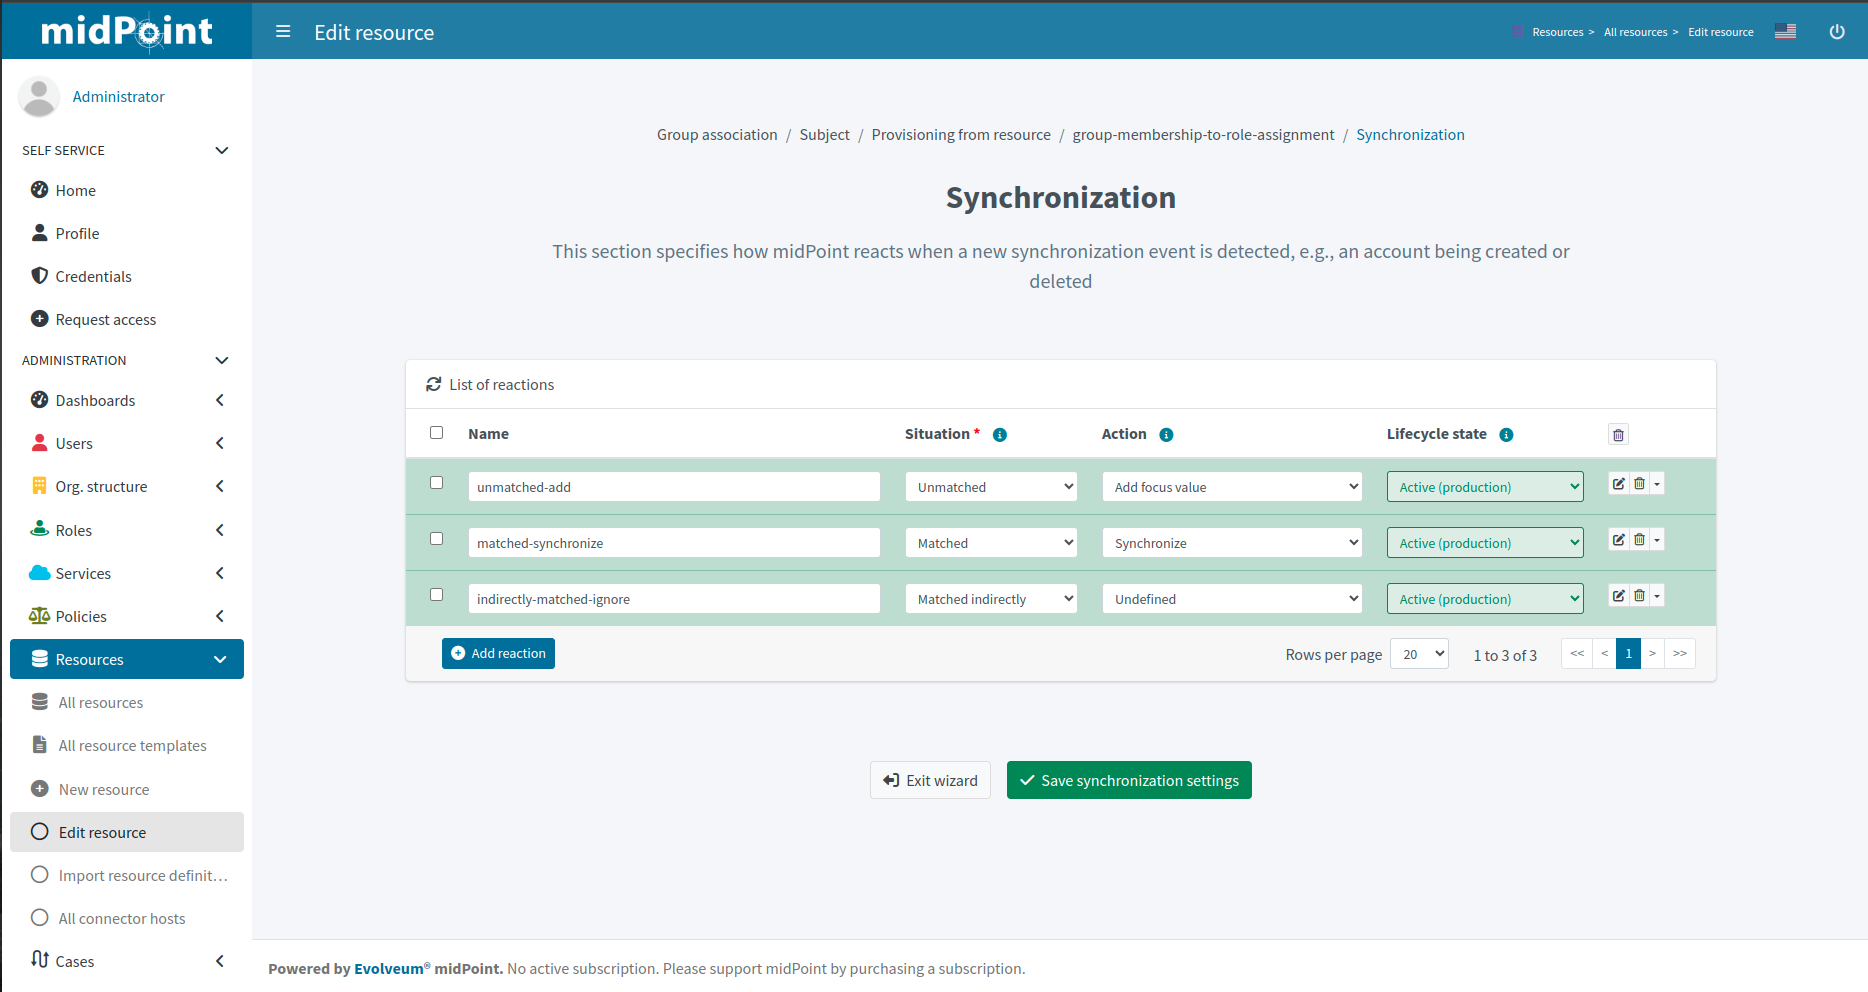Delete the matched-synchronize reaction with trash icon
The image size is (1868, 992).
click(1639, 539)
